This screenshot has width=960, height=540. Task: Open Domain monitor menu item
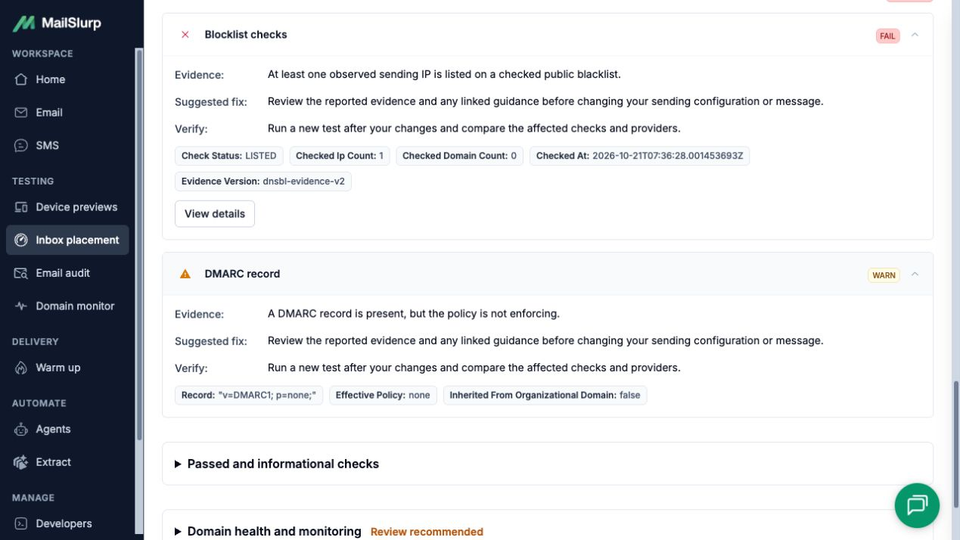tap(67, 306)
